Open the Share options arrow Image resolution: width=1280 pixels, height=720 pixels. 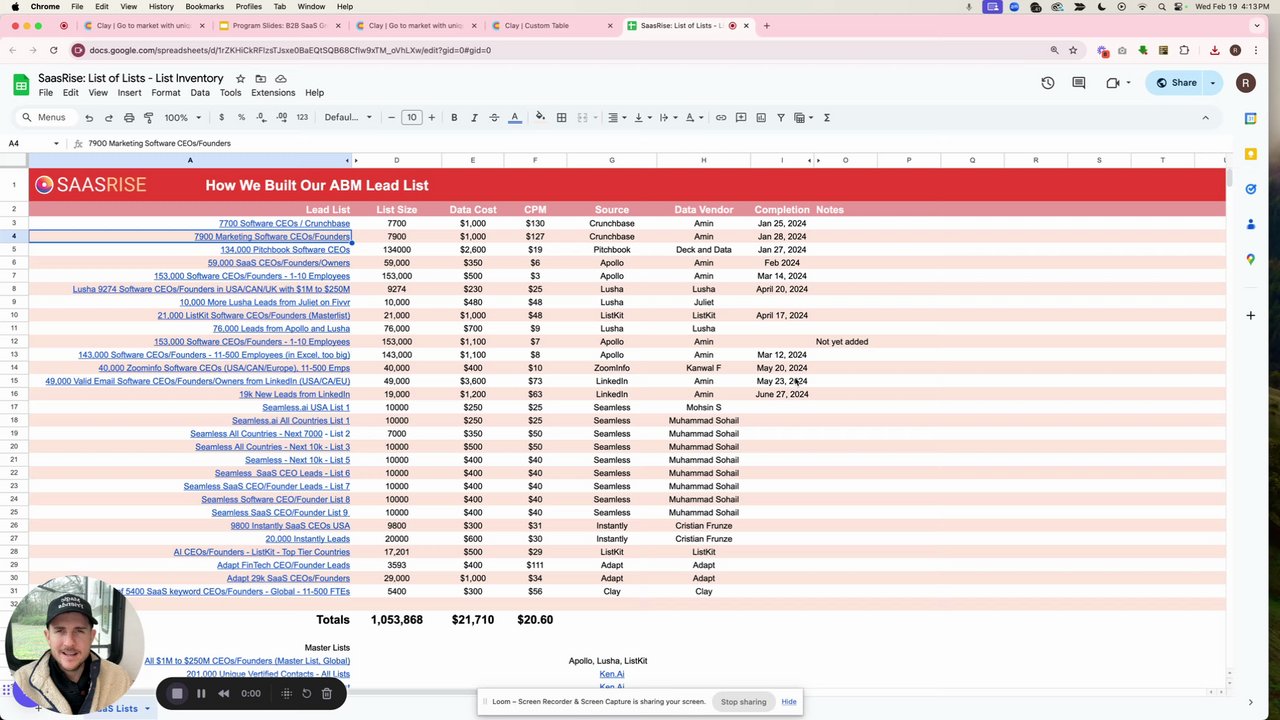(x=1213, y=83)
